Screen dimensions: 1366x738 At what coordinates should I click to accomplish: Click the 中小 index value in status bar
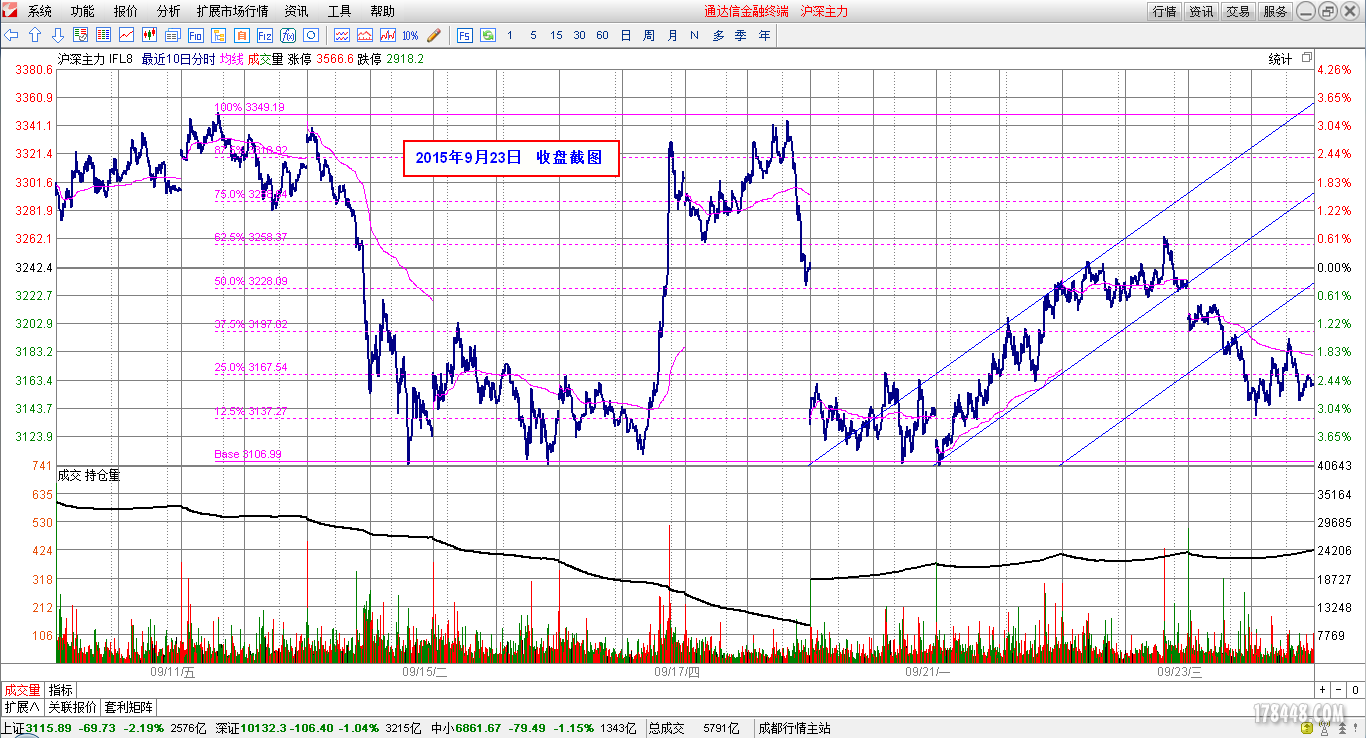480,728
